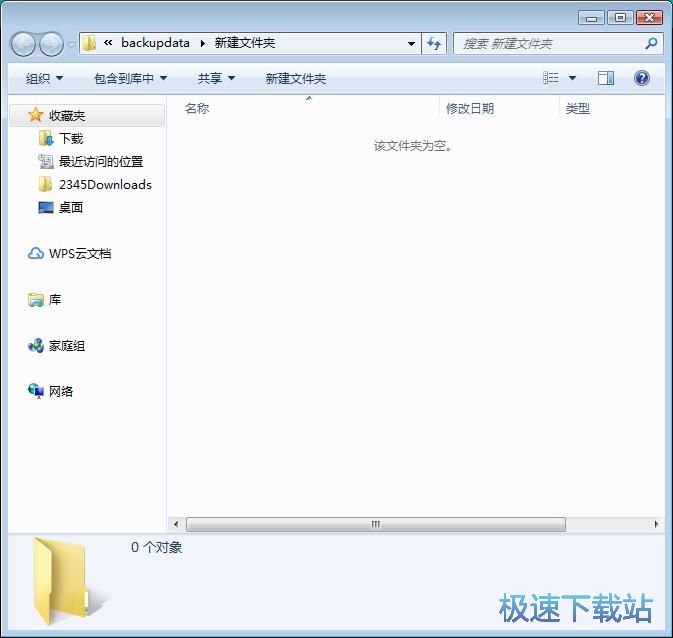The height and width of the screenshot is (638, 673).
Task: Click the 该文件夹为空。 message
Action: (x=413, y=146)
